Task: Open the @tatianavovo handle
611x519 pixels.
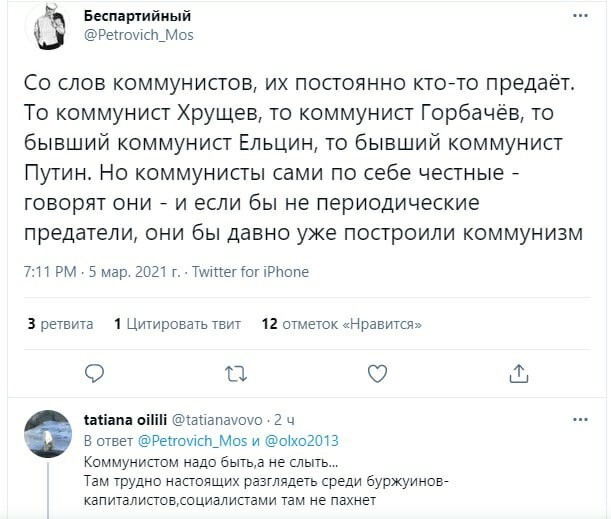Action: pos(217,420)
